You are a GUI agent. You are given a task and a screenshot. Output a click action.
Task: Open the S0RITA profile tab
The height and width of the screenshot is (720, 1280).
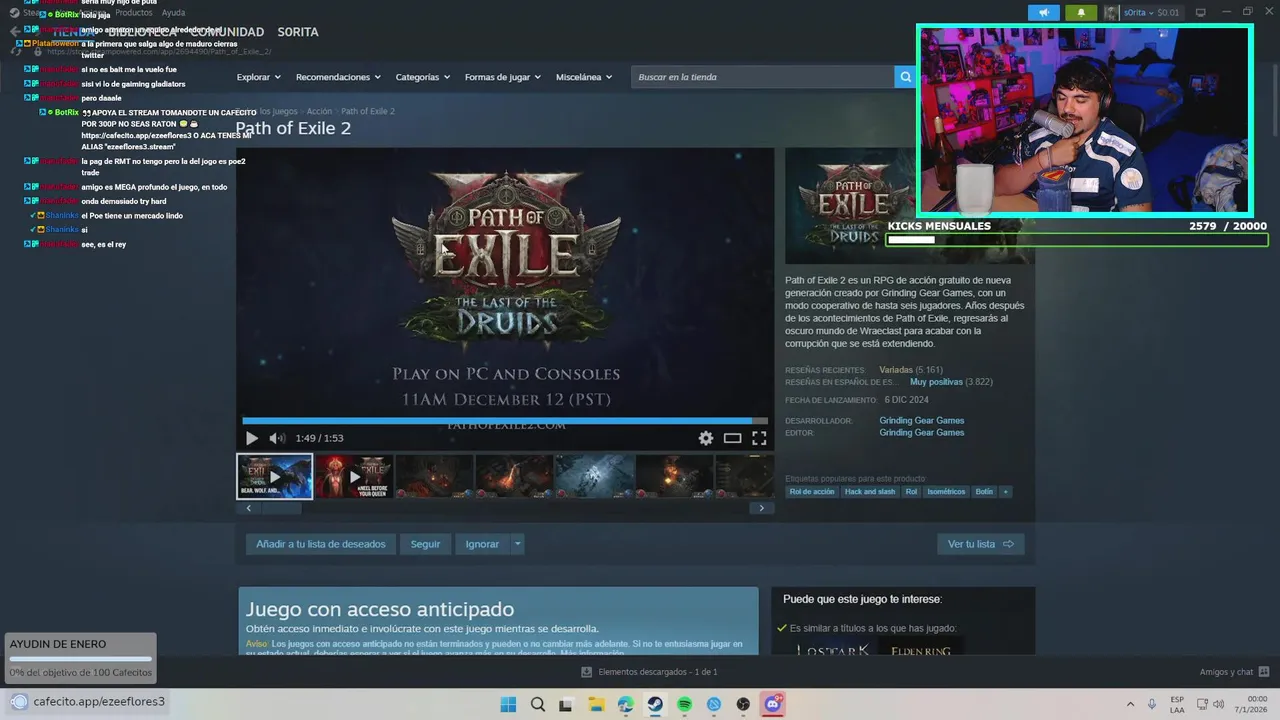298,32
